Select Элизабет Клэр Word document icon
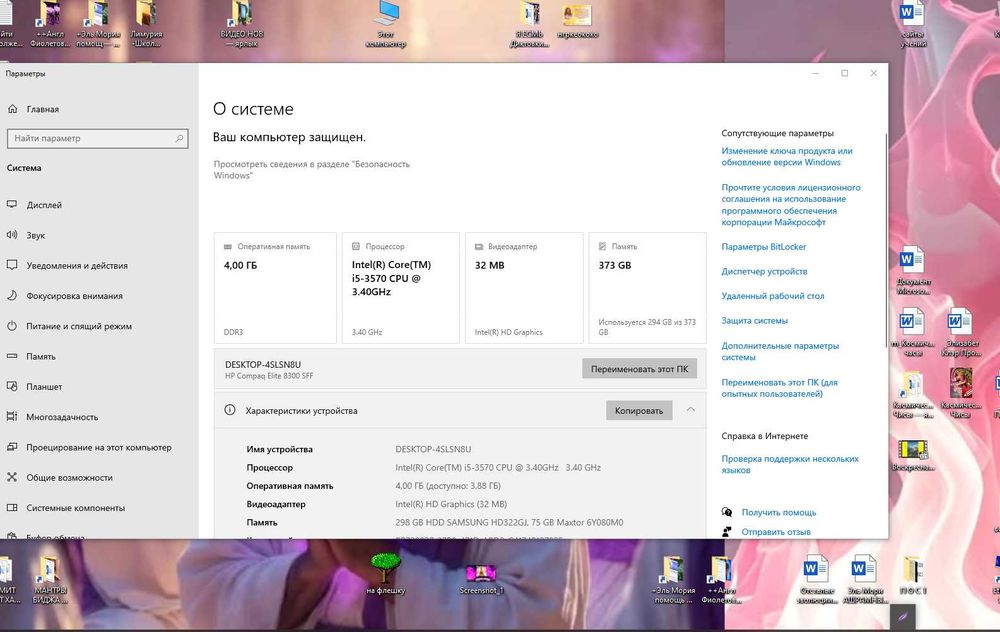 [960, 332]
